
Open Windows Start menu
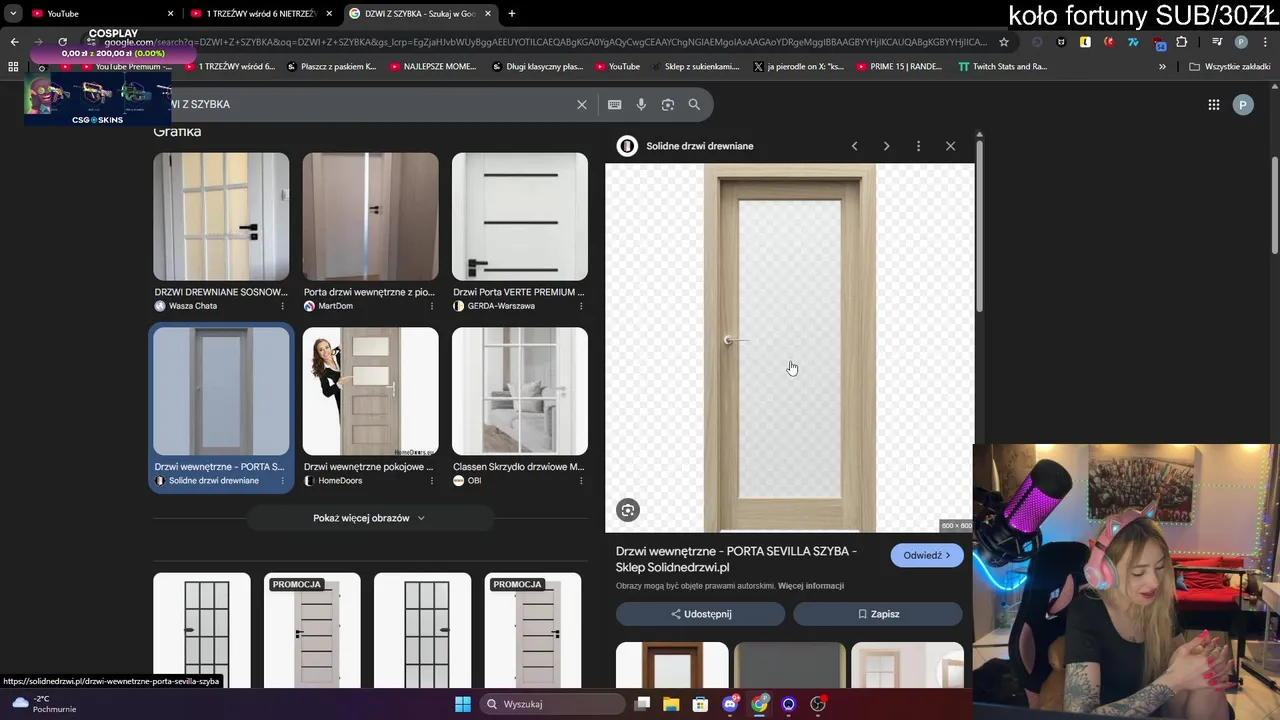click(x=462, y=704)
